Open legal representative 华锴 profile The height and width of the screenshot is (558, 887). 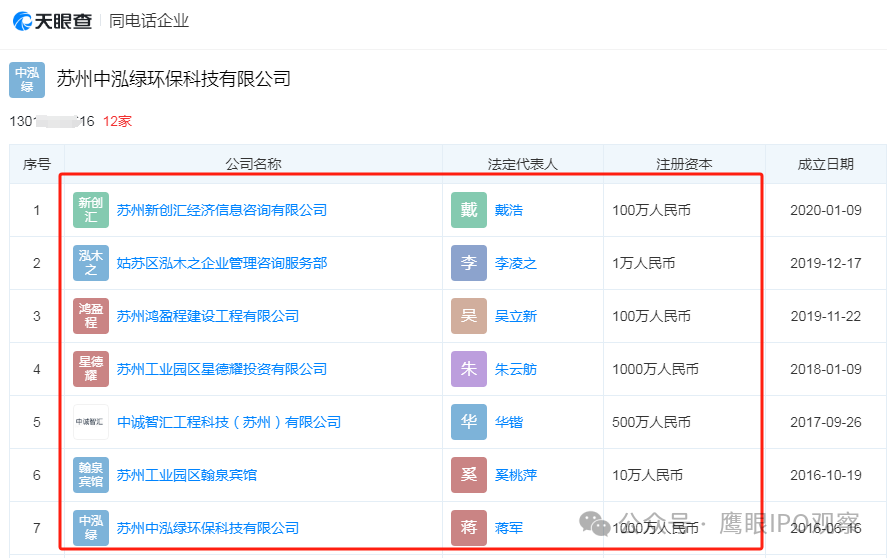509,422
